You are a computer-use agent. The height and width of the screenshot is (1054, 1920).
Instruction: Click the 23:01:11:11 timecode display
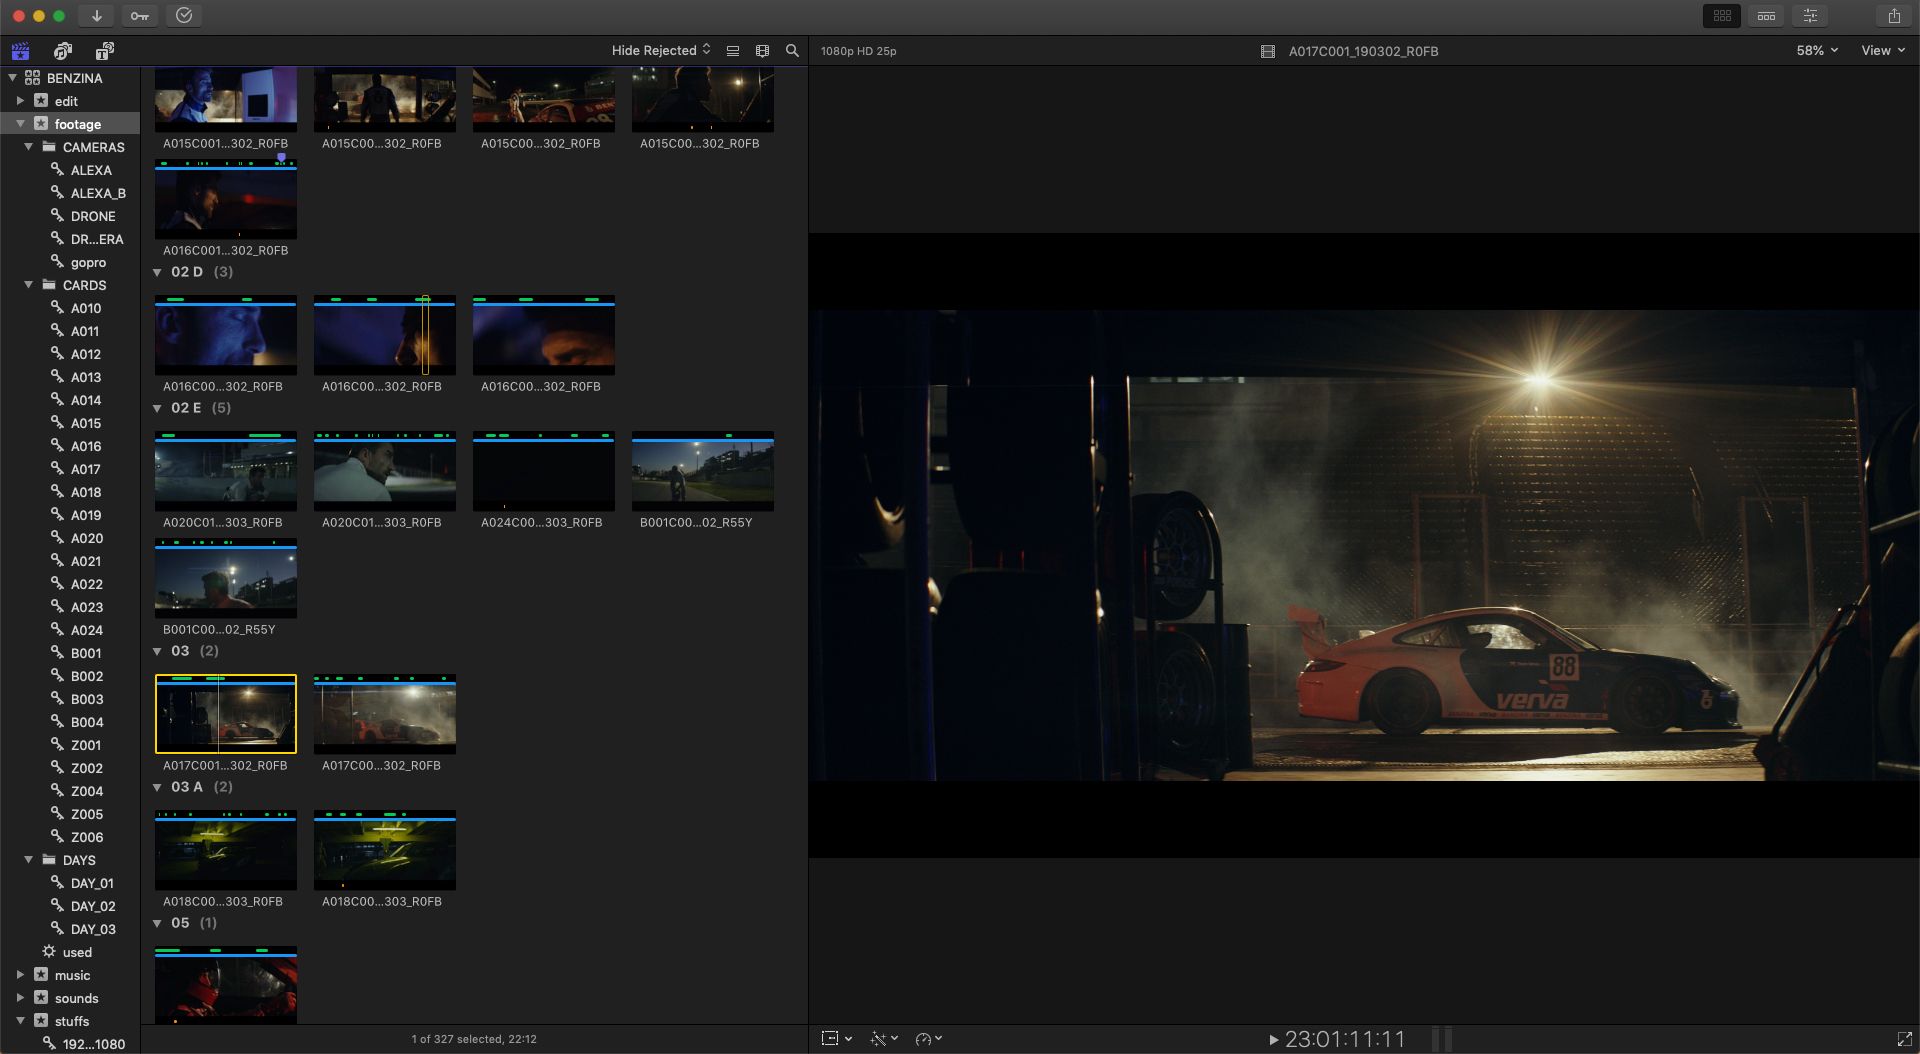pyautogui.click(x=1345, y=1040)
